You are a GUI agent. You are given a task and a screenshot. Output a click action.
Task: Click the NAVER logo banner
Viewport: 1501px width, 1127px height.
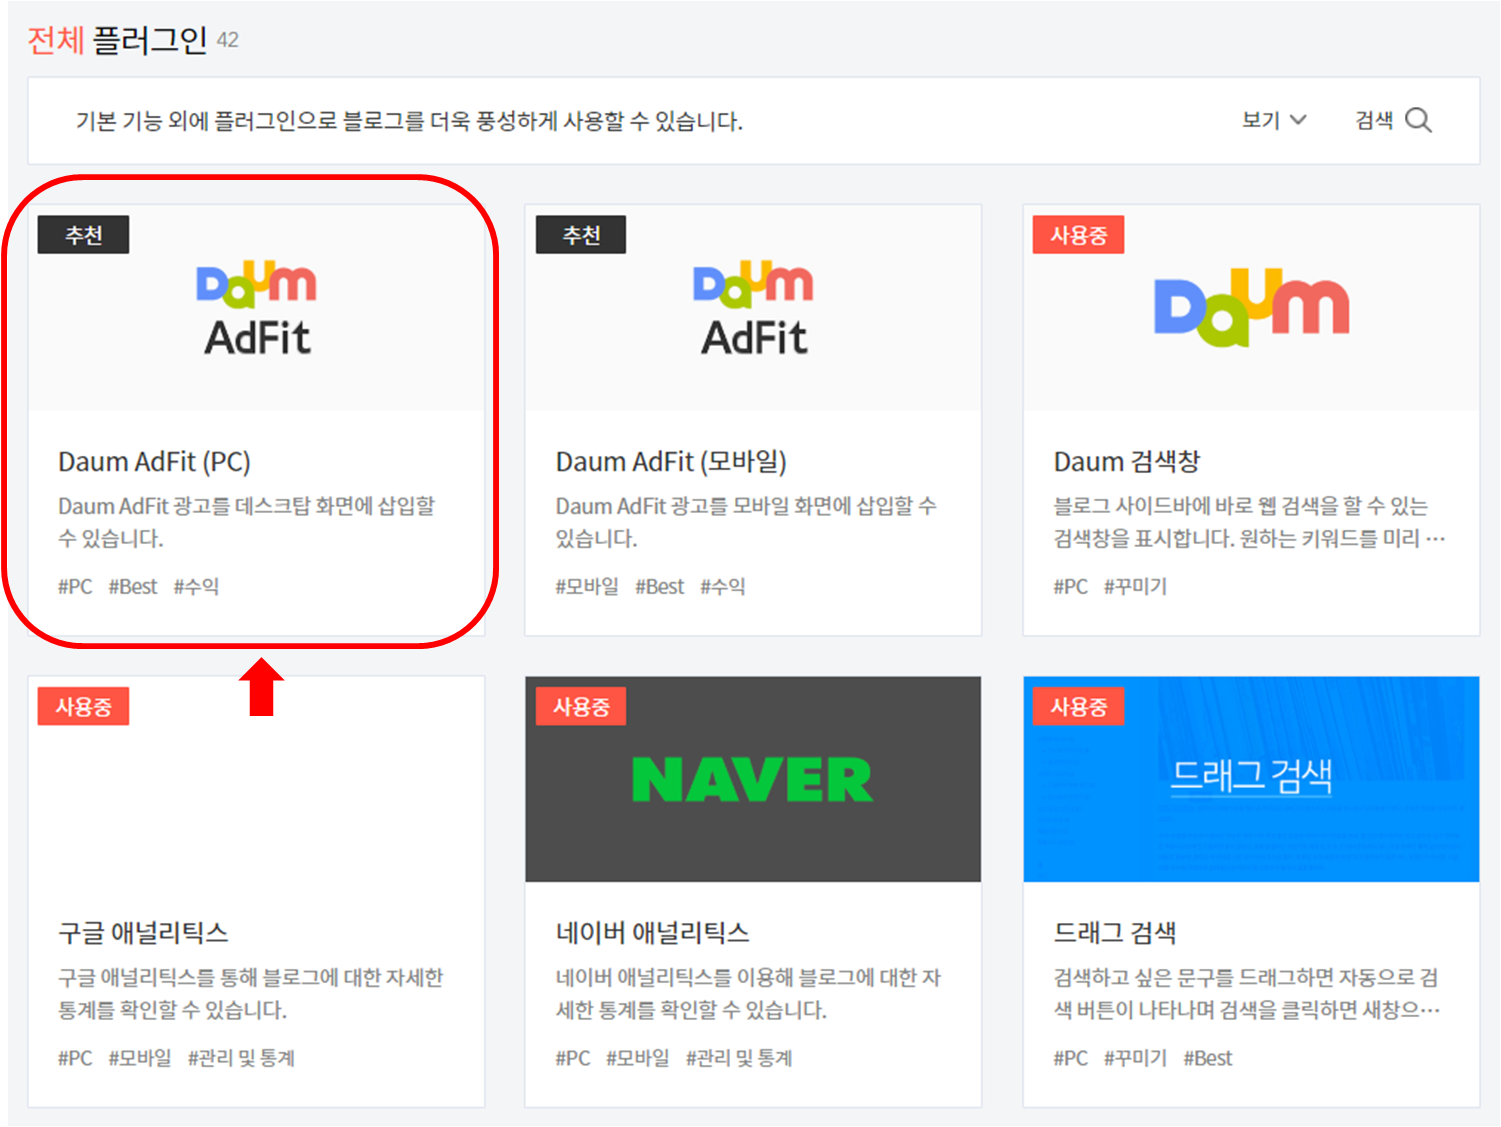click(753, 780)
